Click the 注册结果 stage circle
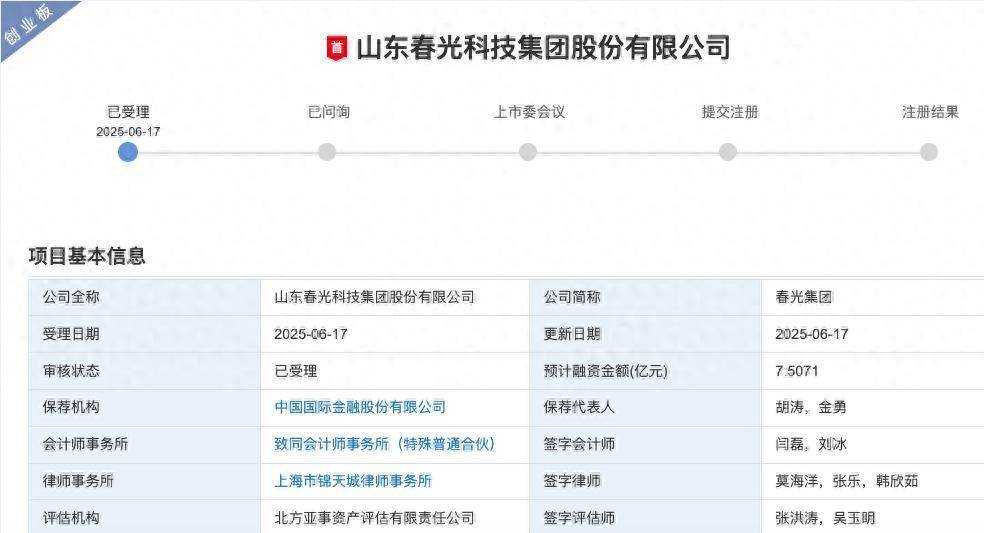The width and height of the screenshot is (984, 533). (x=929, y=152)
